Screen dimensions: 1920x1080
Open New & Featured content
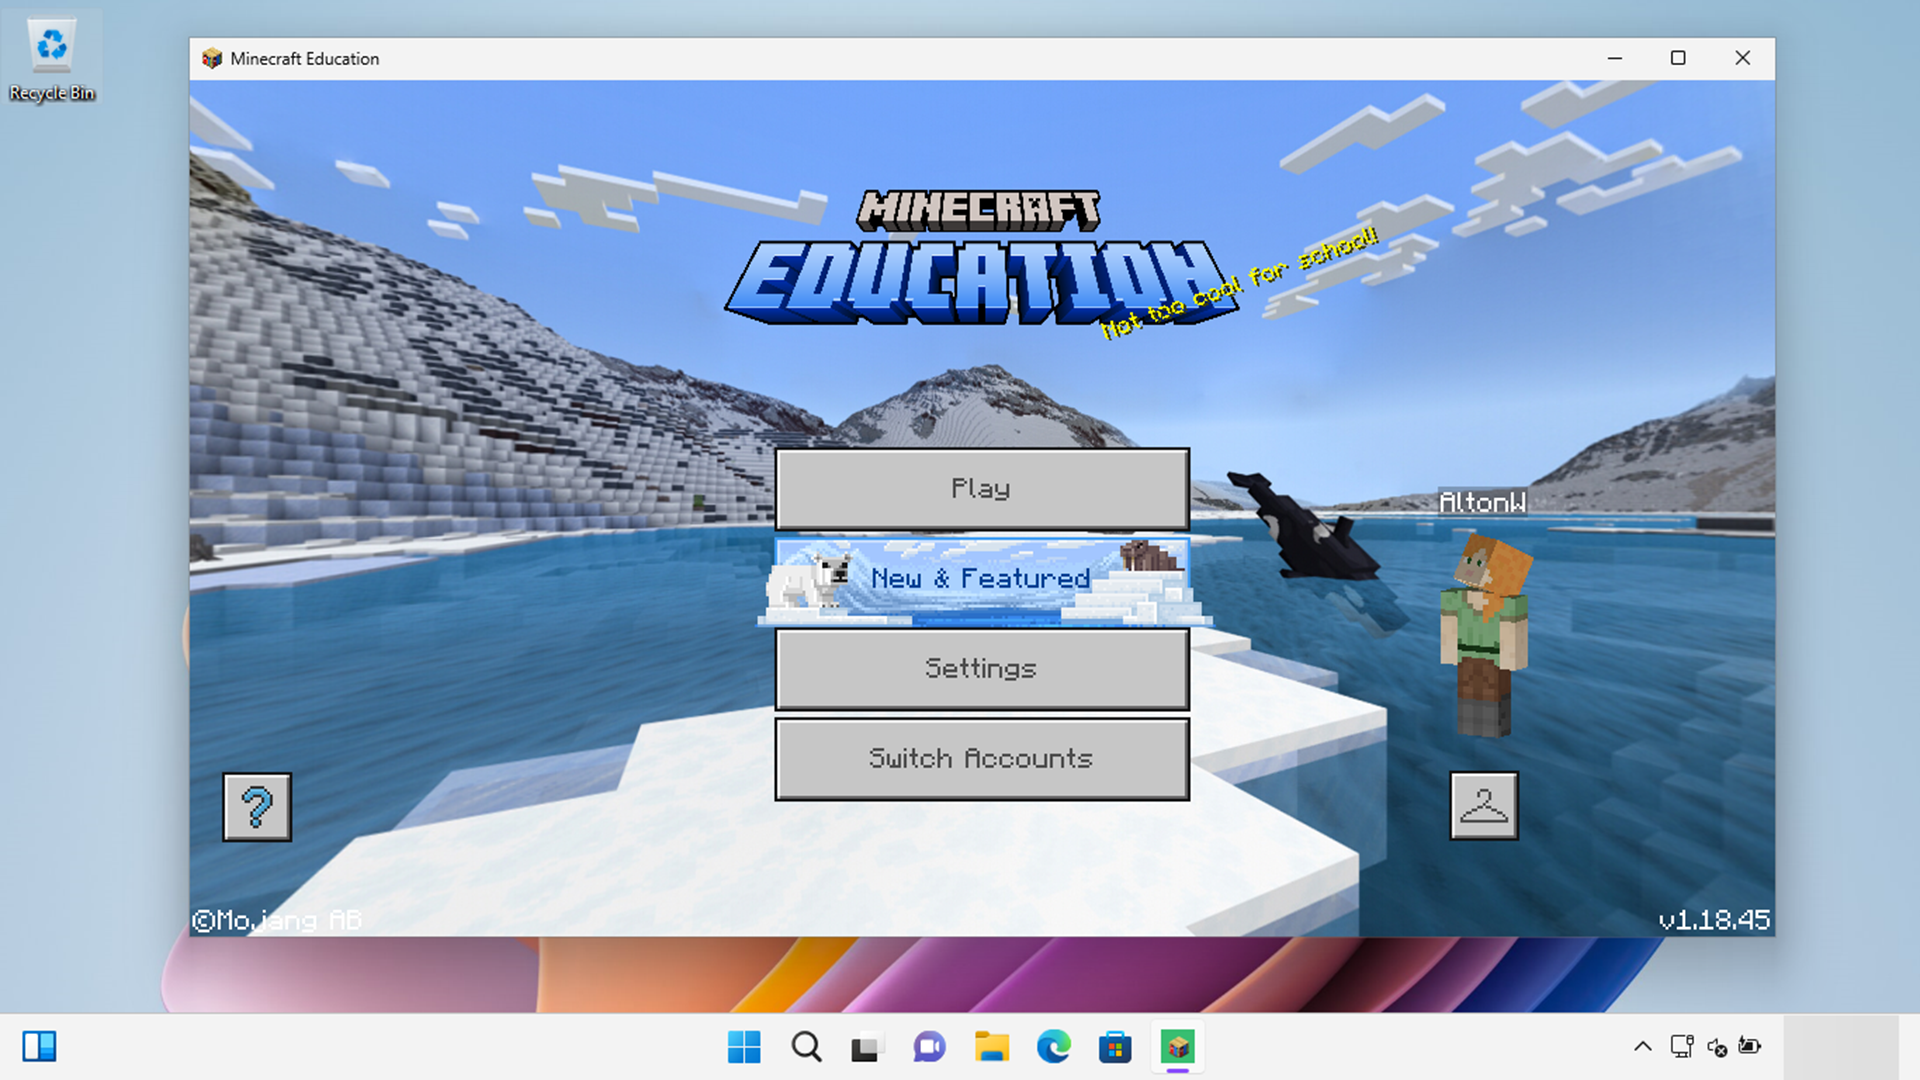coord(980,578)
